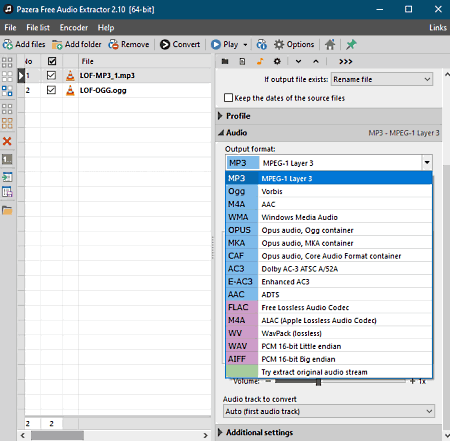Choose CAF Core Audio Format container

pyautogui.click(x=329, y=256)
